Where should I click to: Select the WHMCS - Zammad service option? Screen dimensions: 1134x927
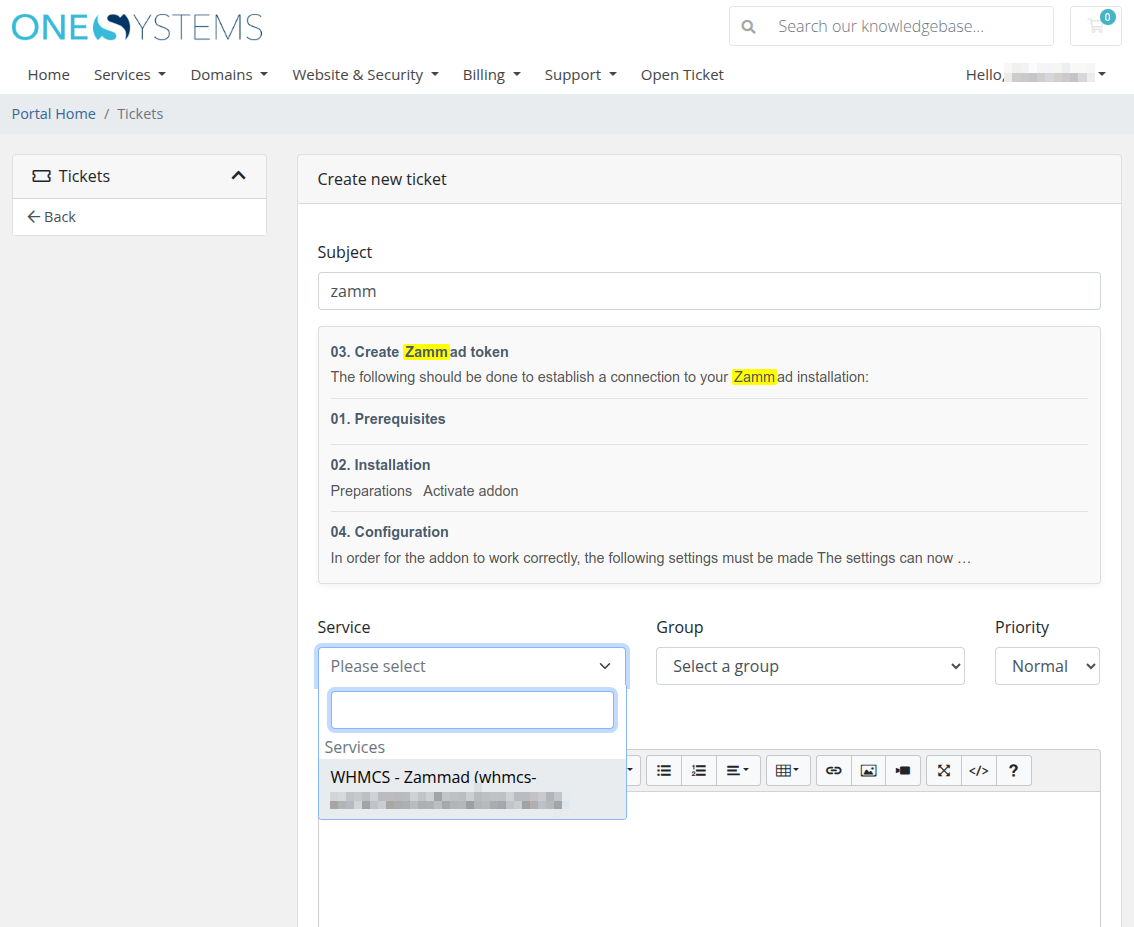pos(472,789)
